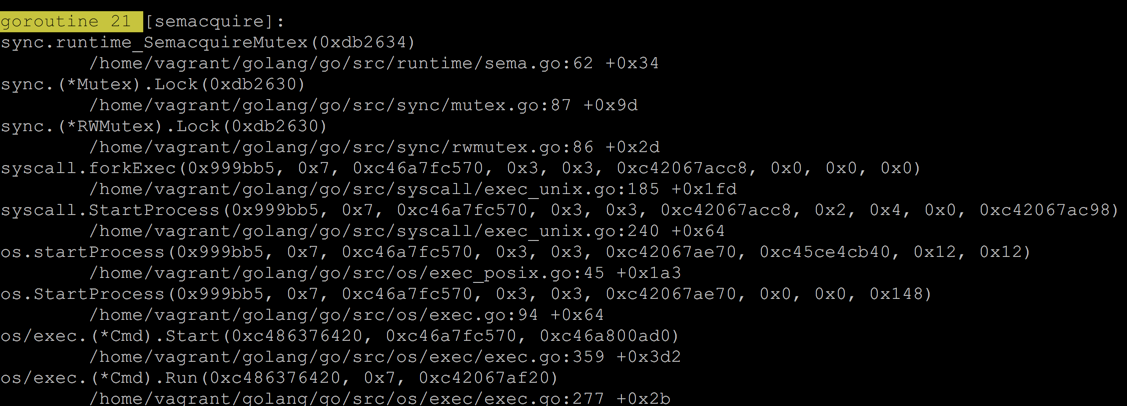The width and height of the screenshot is (1127, 406).
Task: Click the os/exec.(*Cmd).Run call line
Action: [279, 377]
